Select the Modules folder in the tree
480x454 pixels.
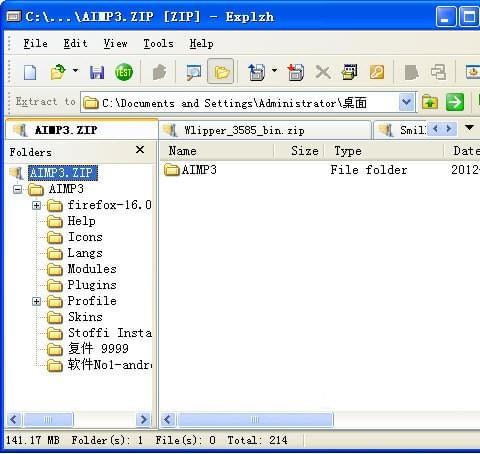point(92,269)
